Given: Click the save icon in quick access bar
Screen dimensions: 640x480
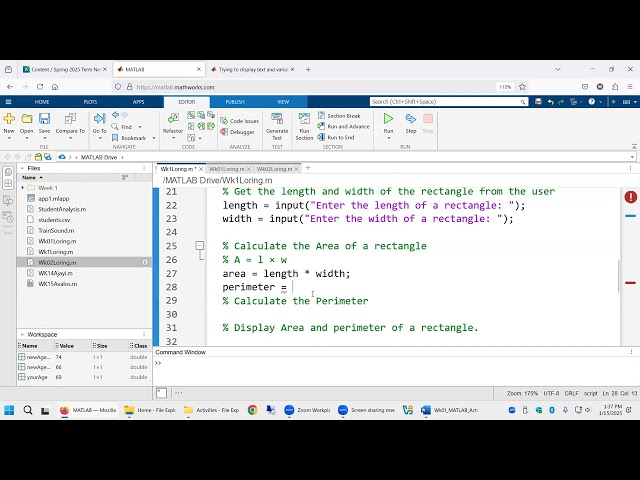Looking at the screenshot, I should 538,102.
